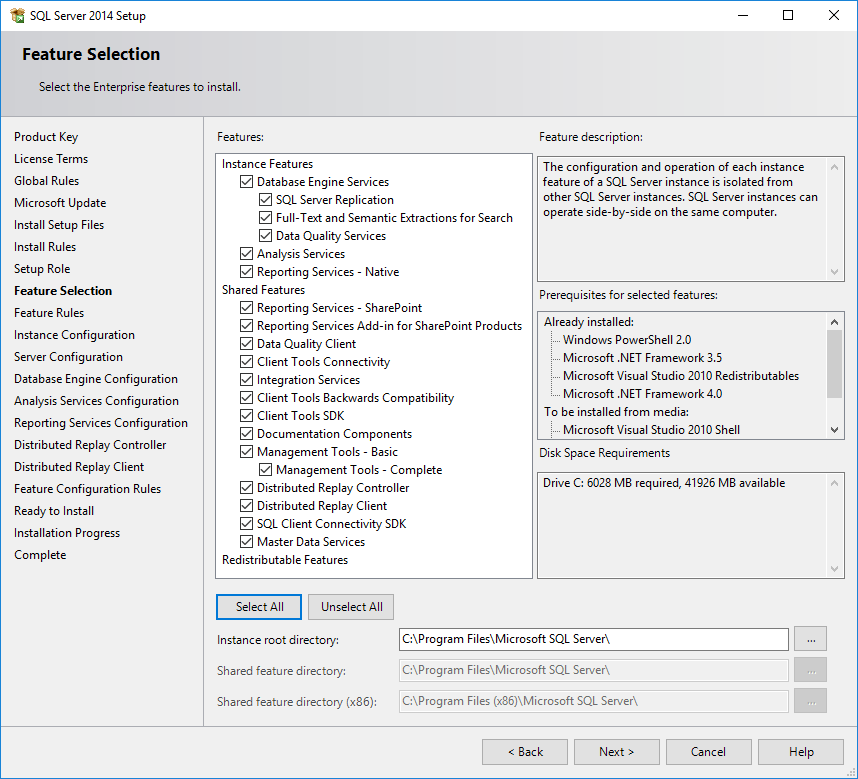Minimize the setup window
This screenshot has width=858, height=779.
(743, 15)
